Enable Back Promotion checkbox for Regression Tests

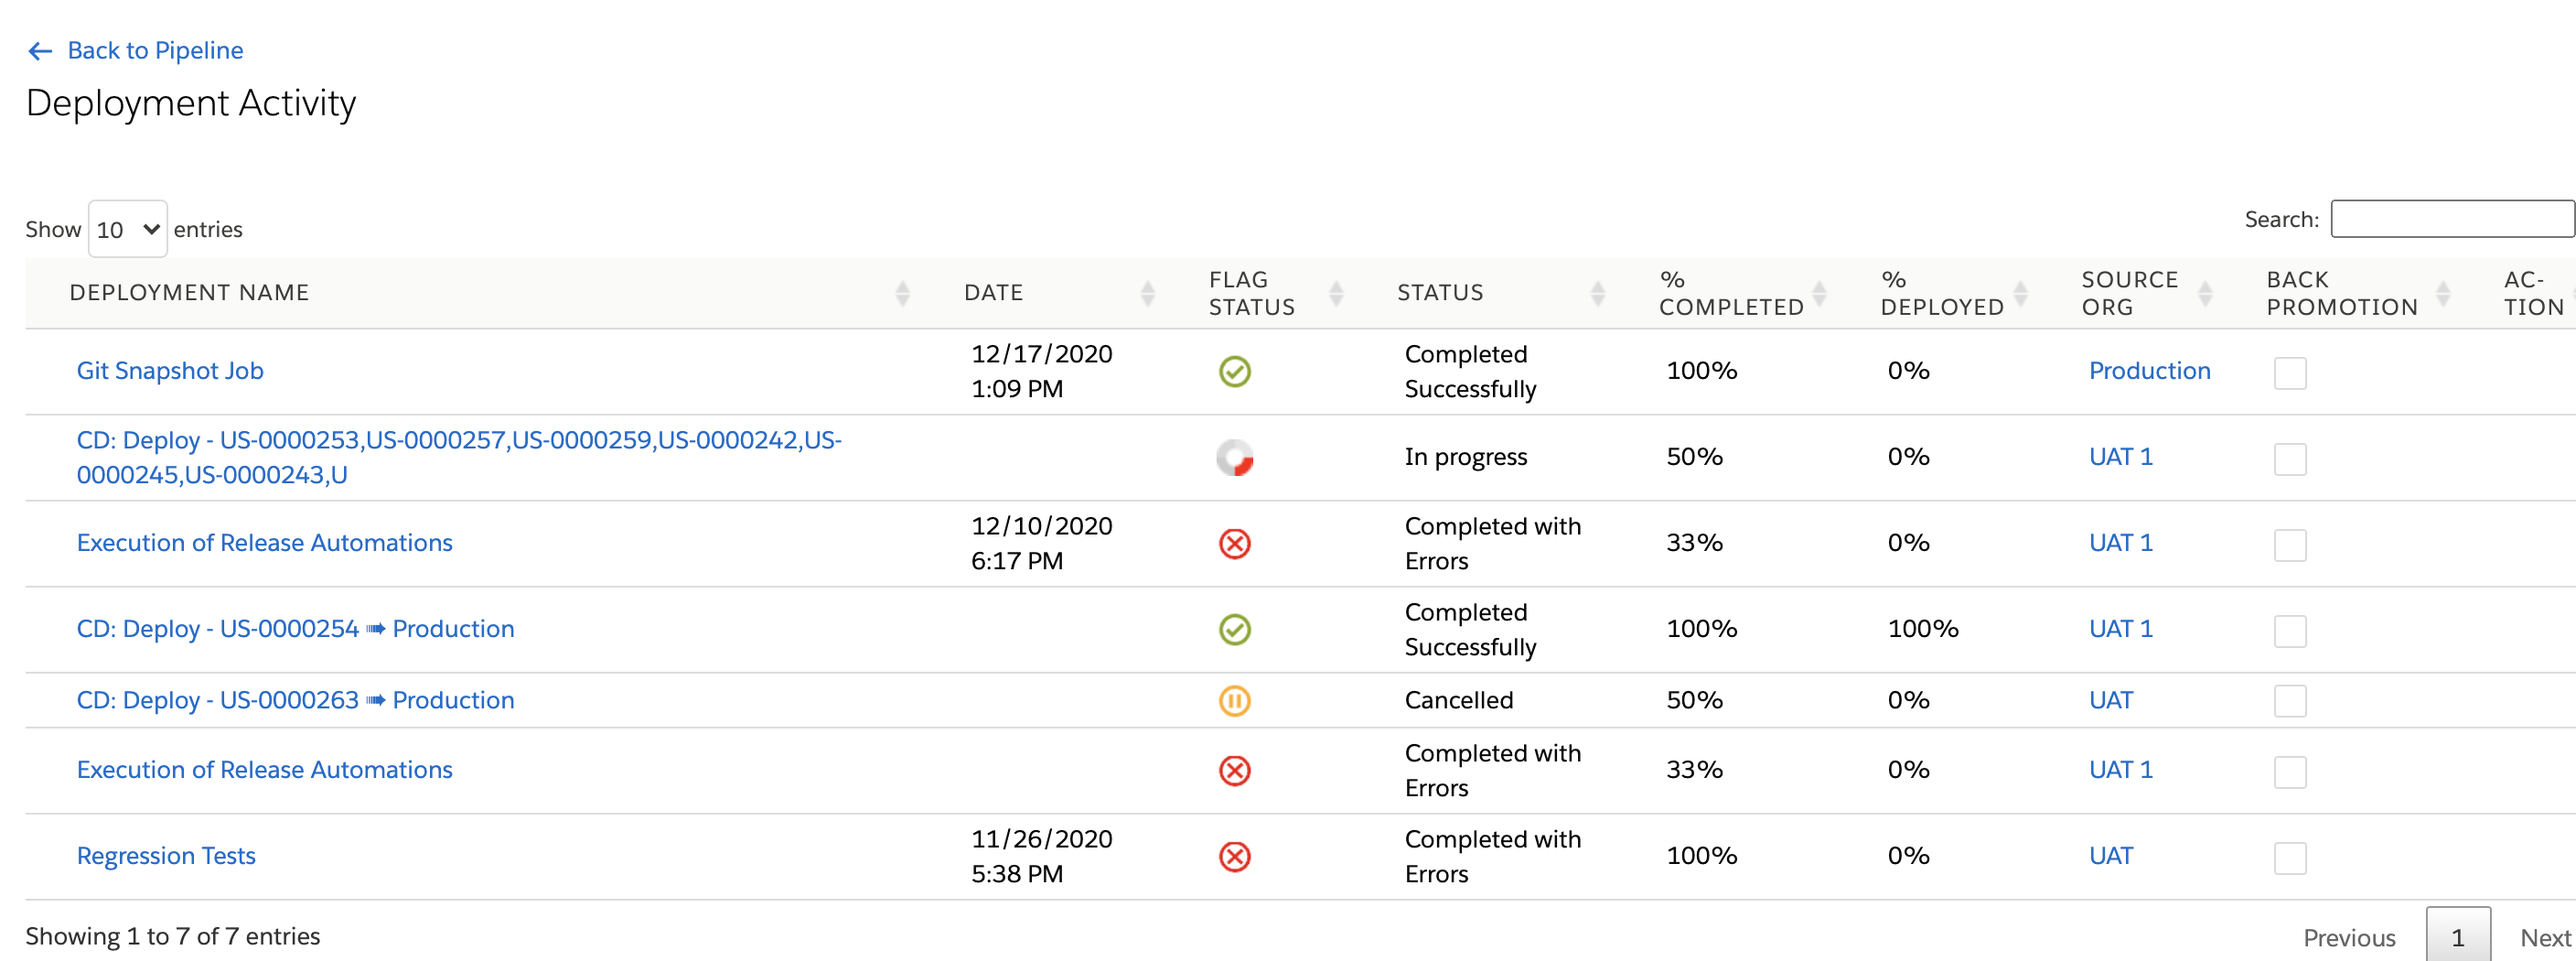2289,858
